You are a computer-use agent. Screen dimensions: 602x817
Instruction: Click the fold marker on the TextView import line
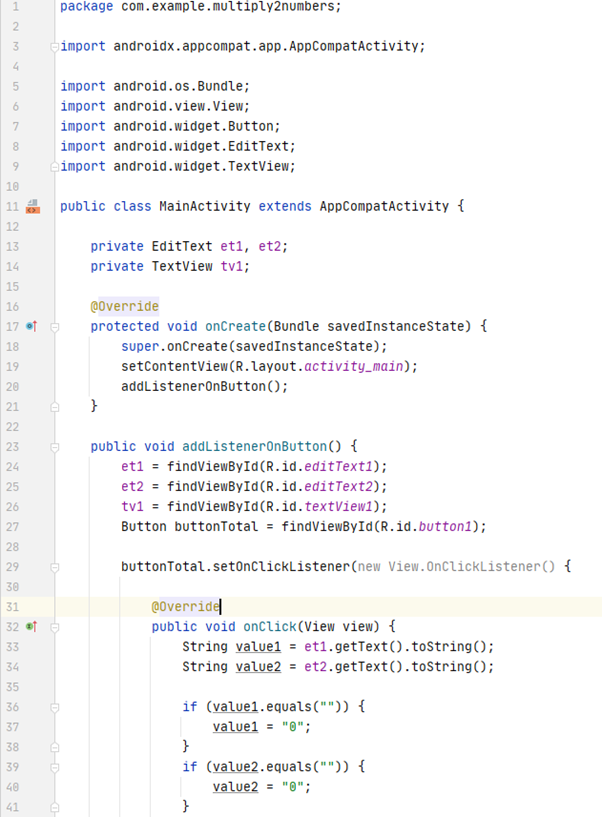click(x=54, y=167)
